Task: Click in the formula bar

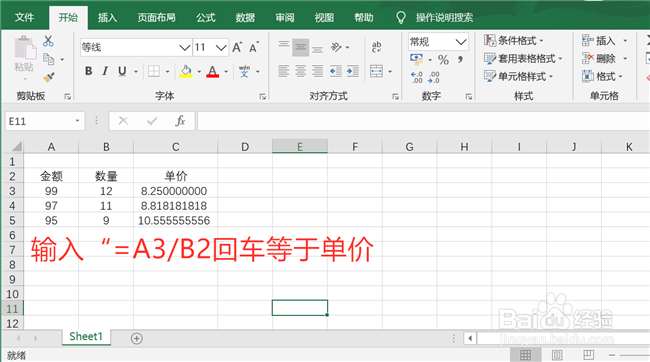Action: point(423,121)
